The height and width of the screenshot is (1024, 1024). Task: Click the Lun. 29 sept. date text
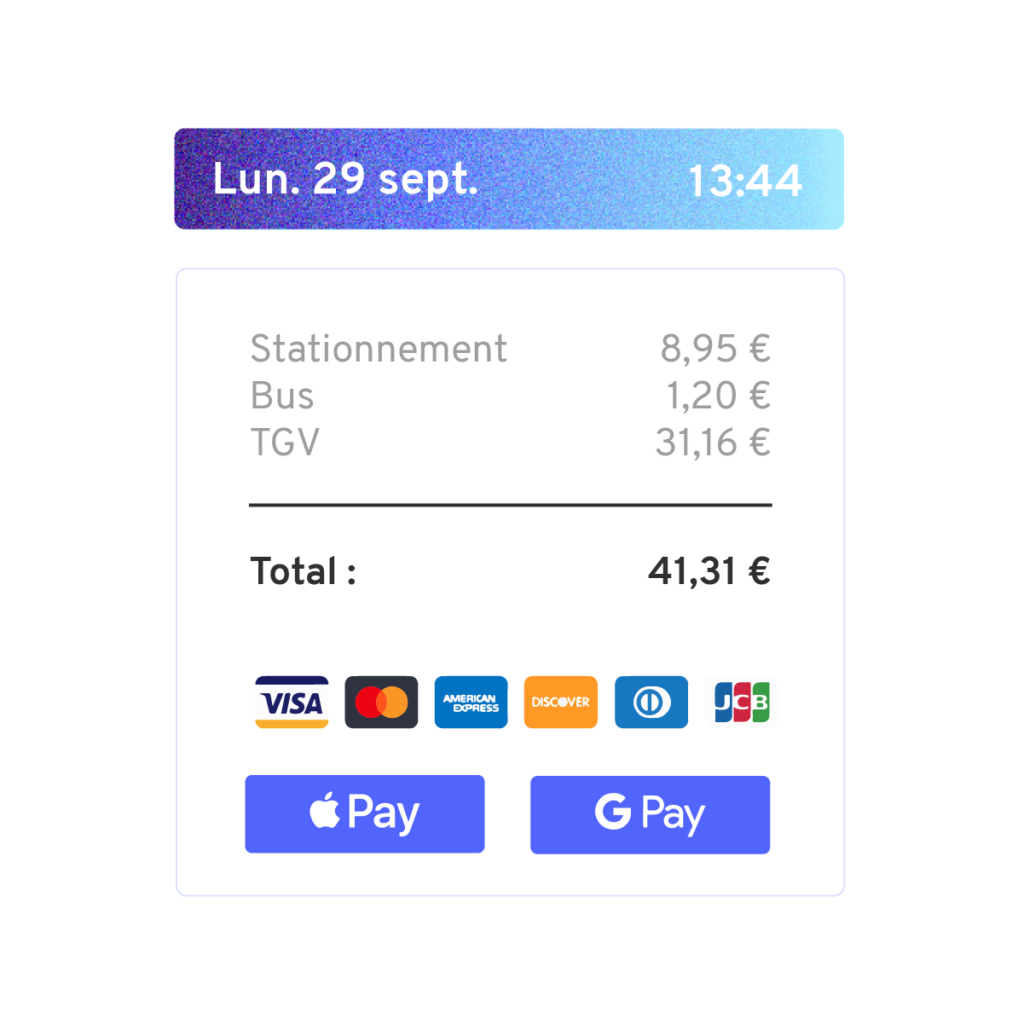click(345, 179)
